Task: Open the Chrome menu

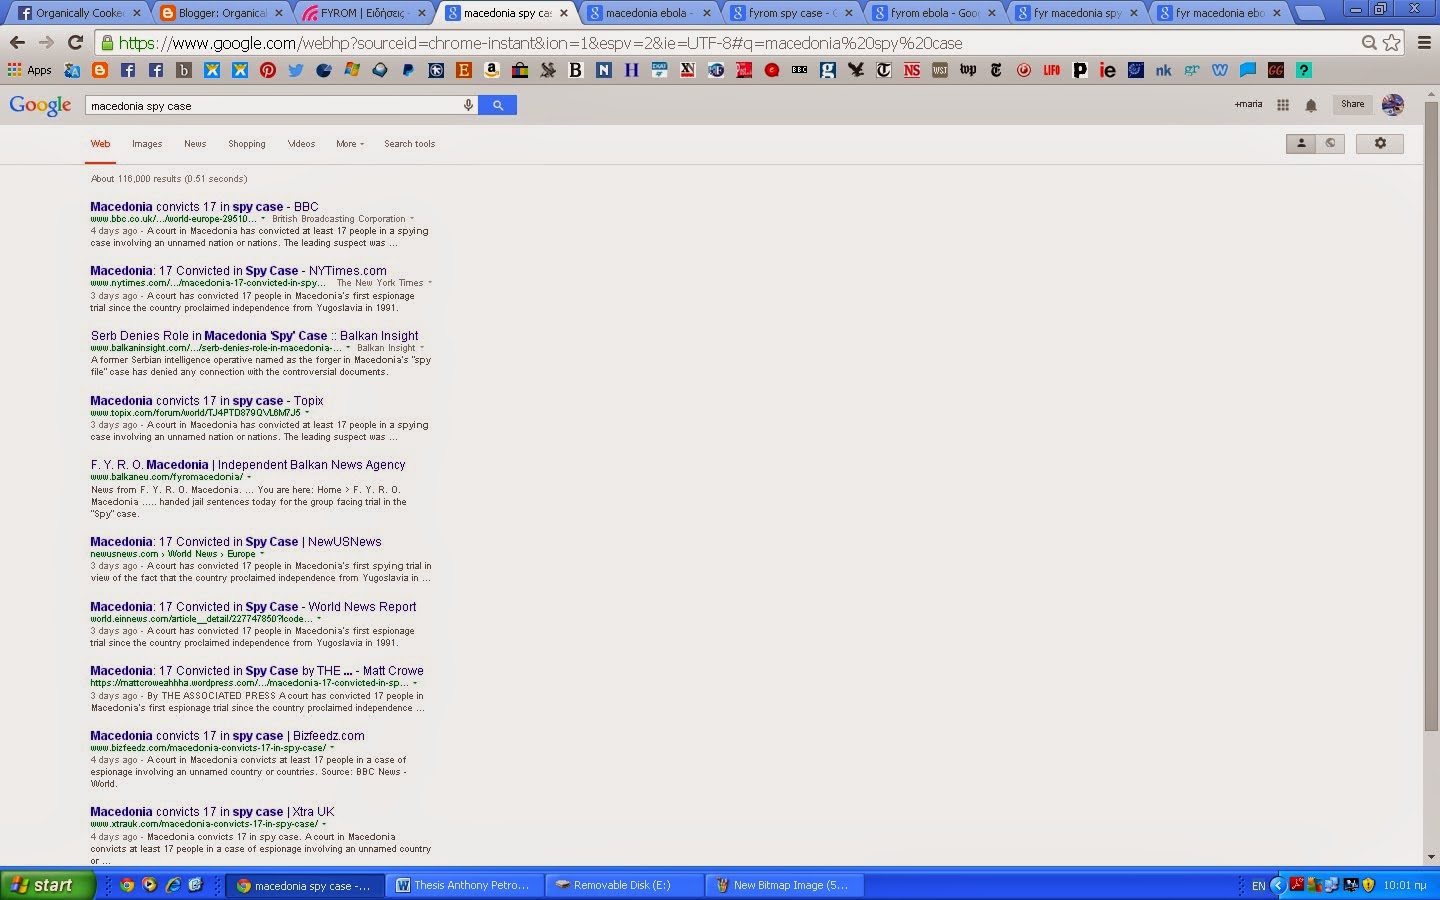Action: [1425, 43]
